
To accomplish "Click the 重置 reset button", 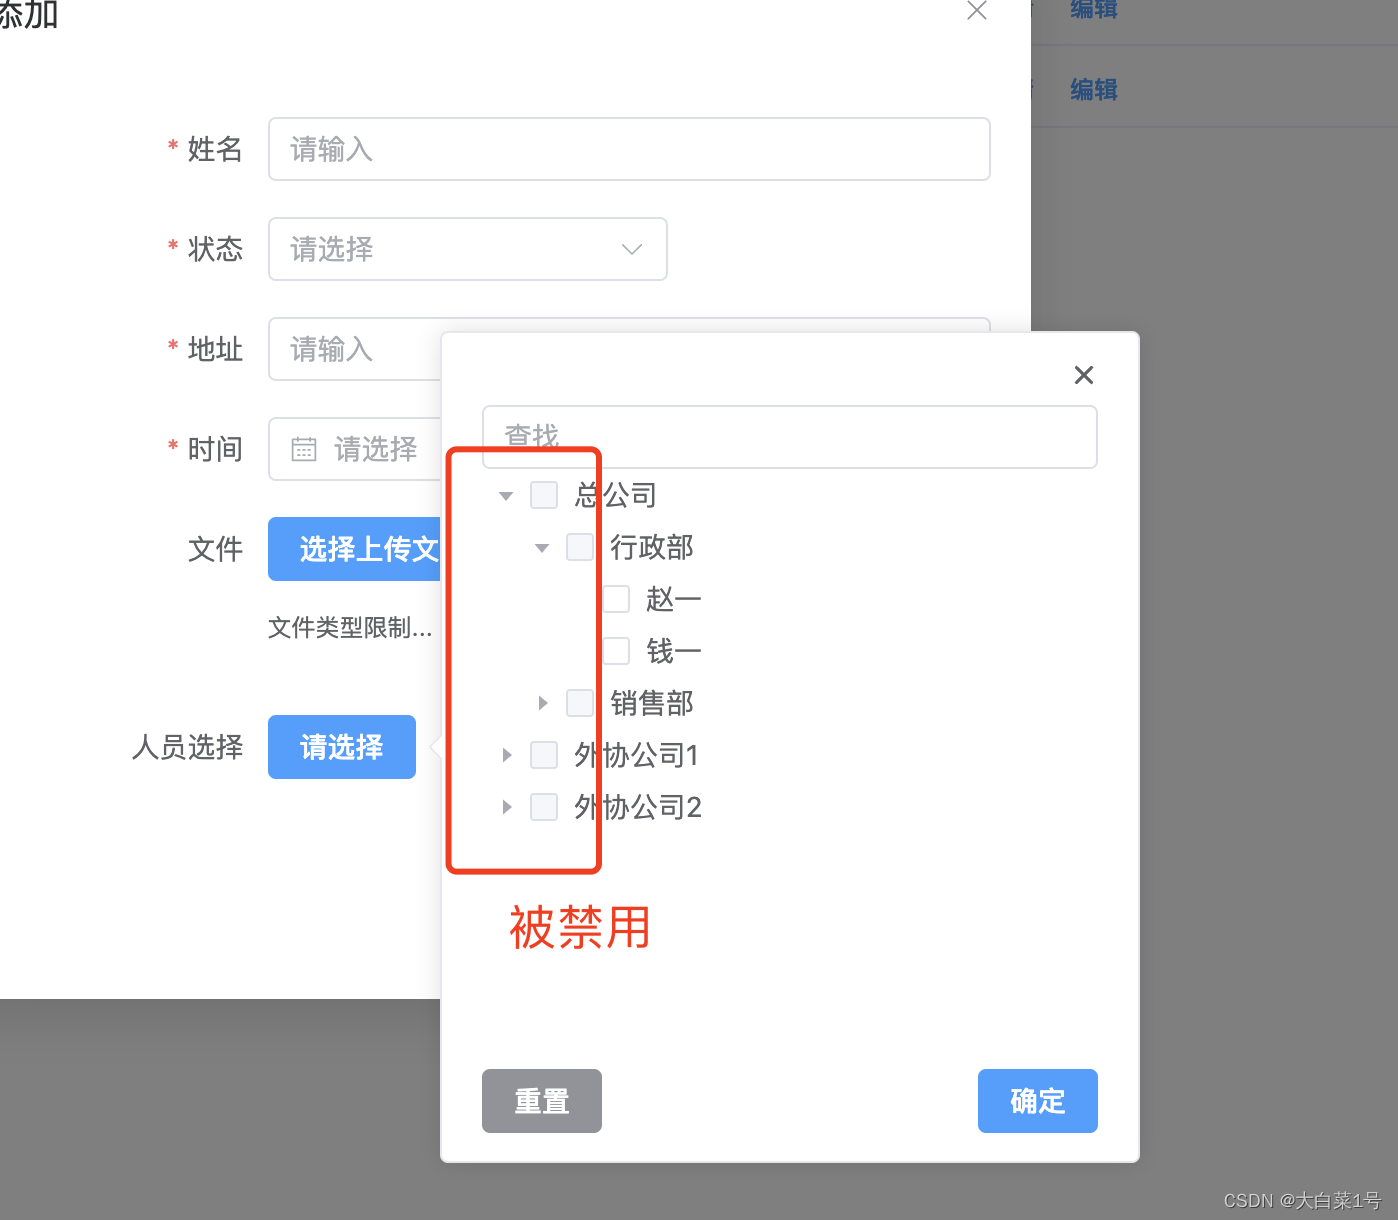I will pos(541,1101).
